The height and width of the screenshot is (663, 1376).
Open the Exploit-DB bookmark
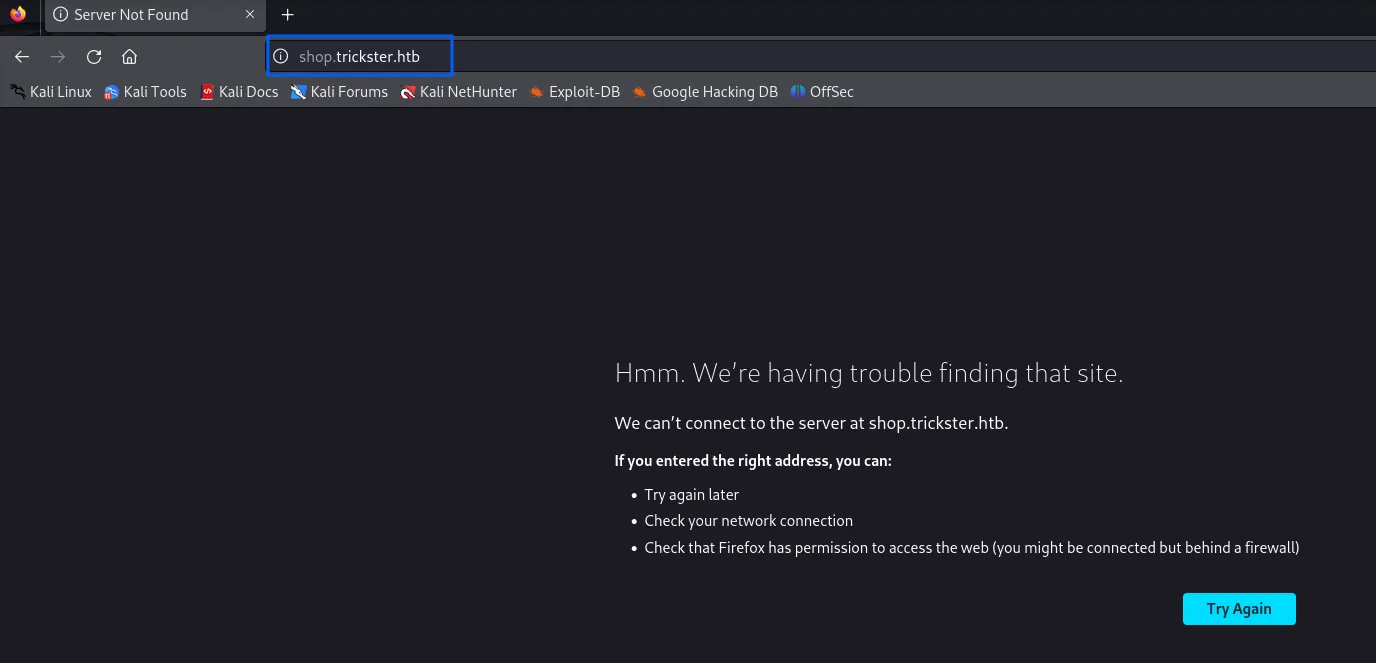pyautogui.click(x=575, y=92)
